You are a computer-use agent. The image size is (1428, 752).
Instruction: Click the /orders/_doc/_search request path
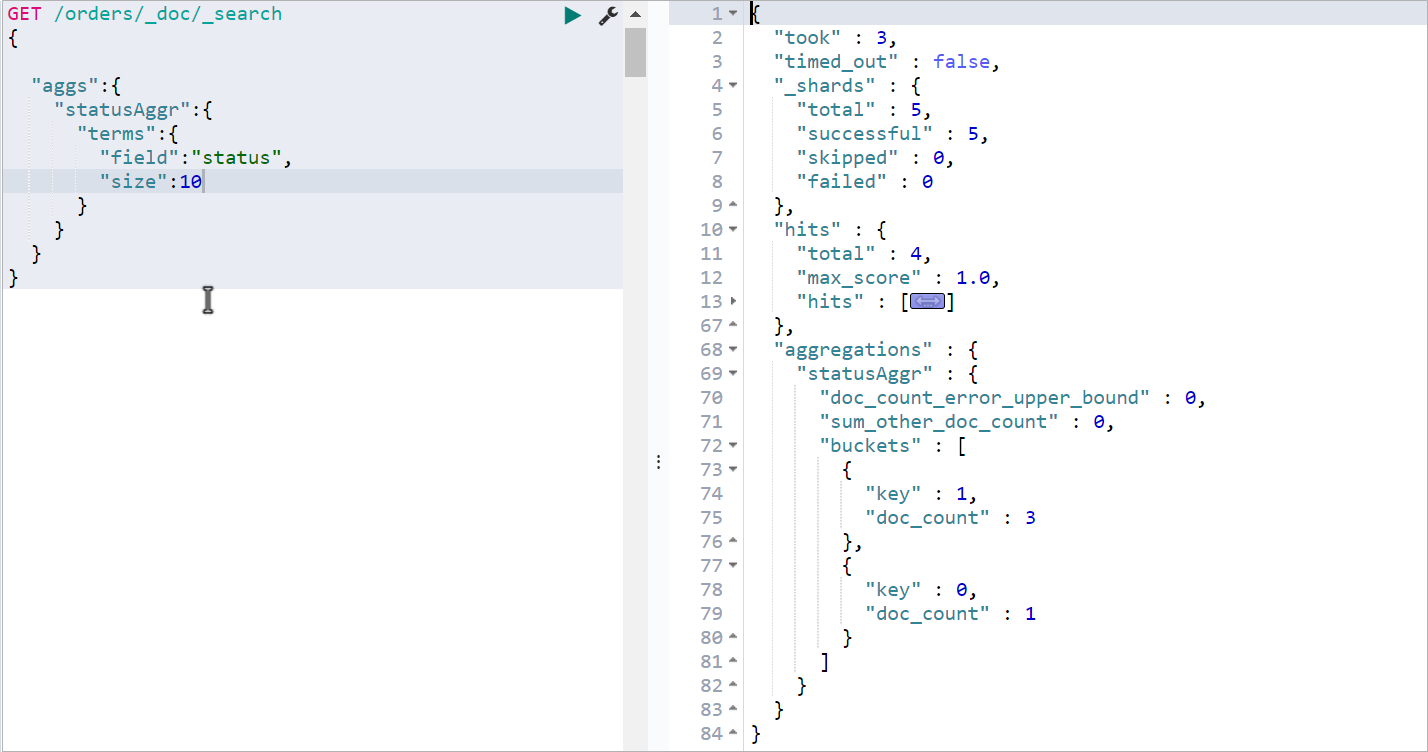click(x=168, y=14)
